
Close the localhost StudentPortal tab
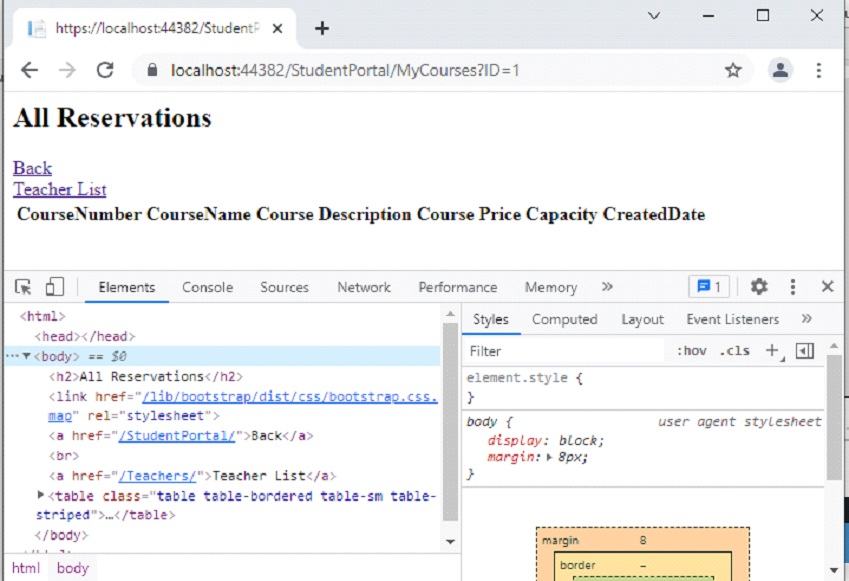point(277,28)
